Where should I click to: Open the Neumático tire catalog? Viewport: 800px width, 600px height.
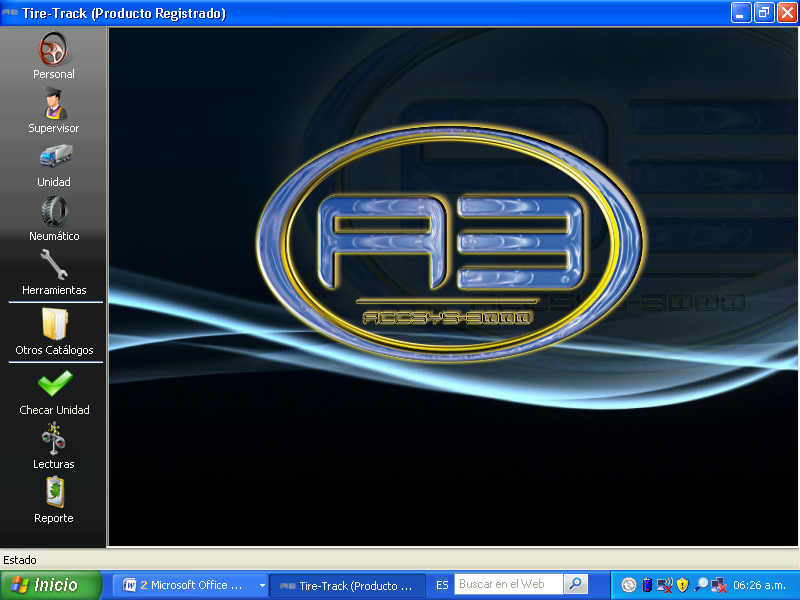click(x=54, y=211)
